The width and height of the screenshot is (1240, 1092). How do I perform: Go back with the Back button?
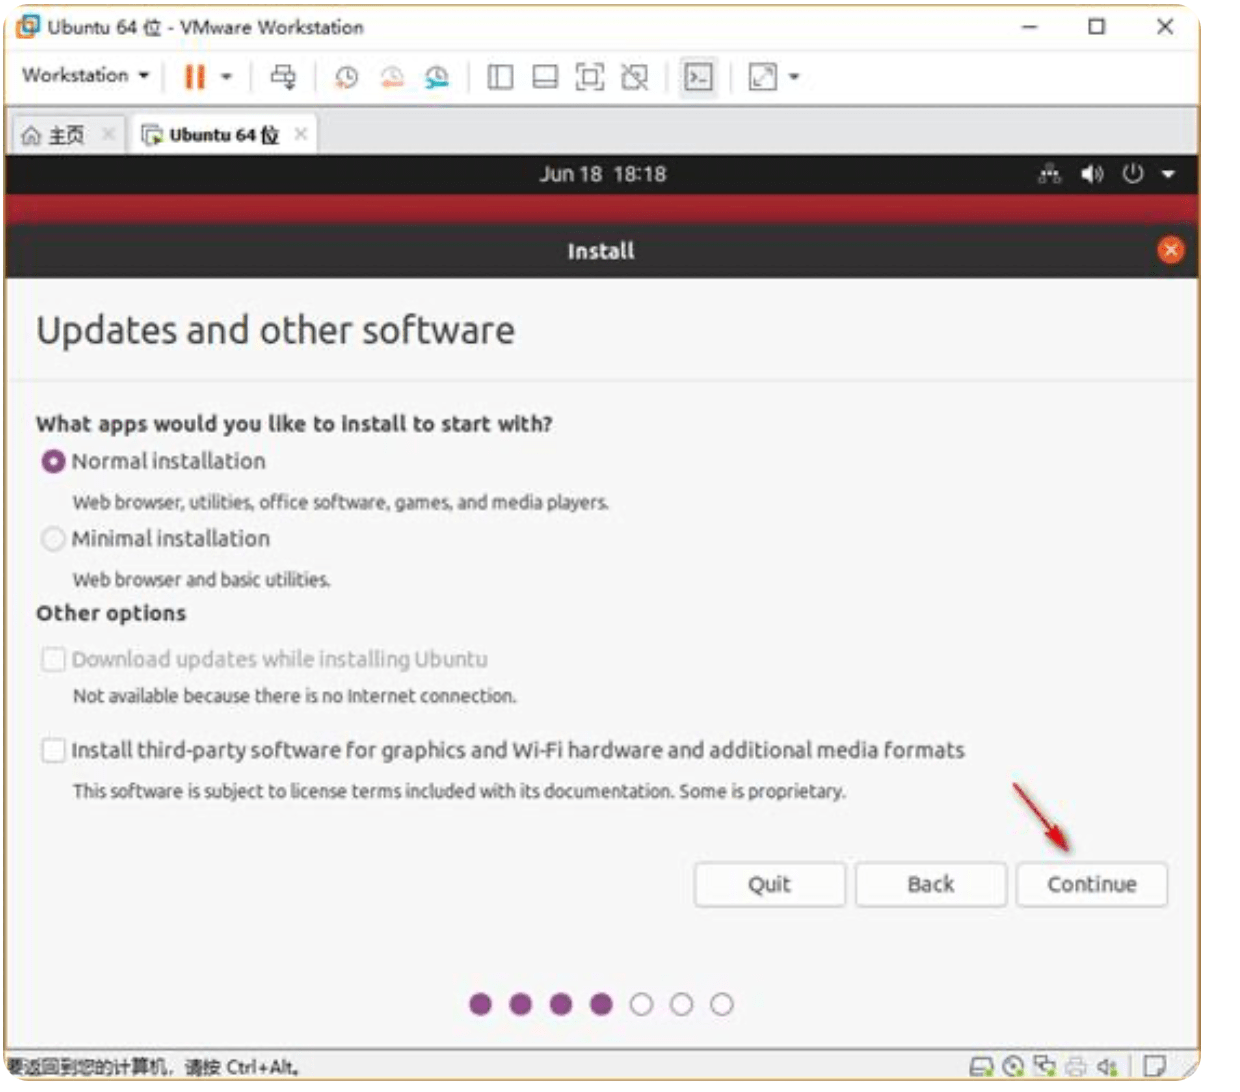point(931,885)
